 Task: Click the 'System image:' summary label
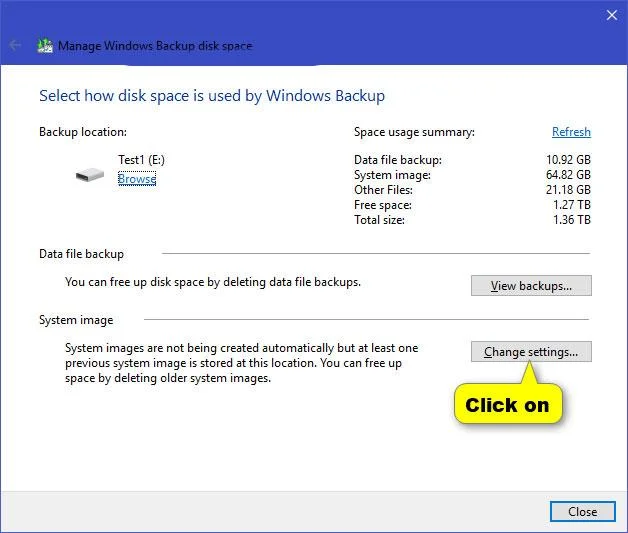pyautogui.click(x=392, y=175)
